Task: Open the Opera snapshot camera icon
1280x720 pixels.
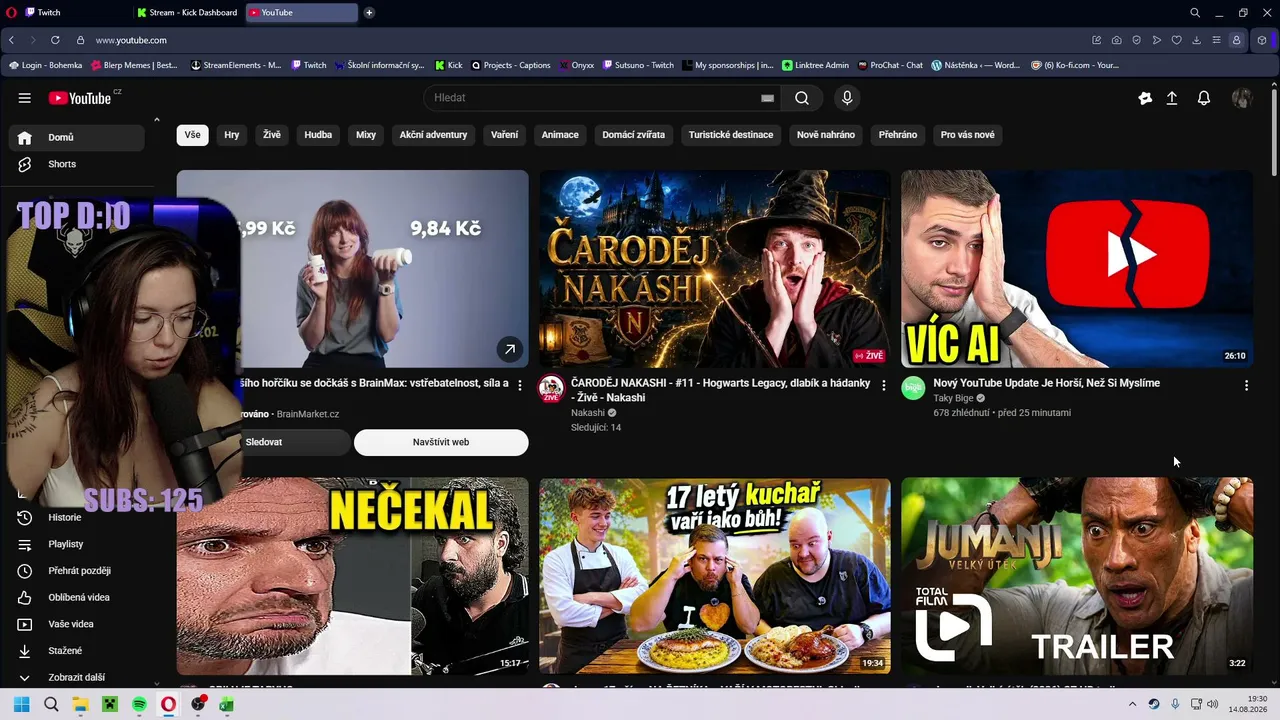Action: coord(1116,40)
